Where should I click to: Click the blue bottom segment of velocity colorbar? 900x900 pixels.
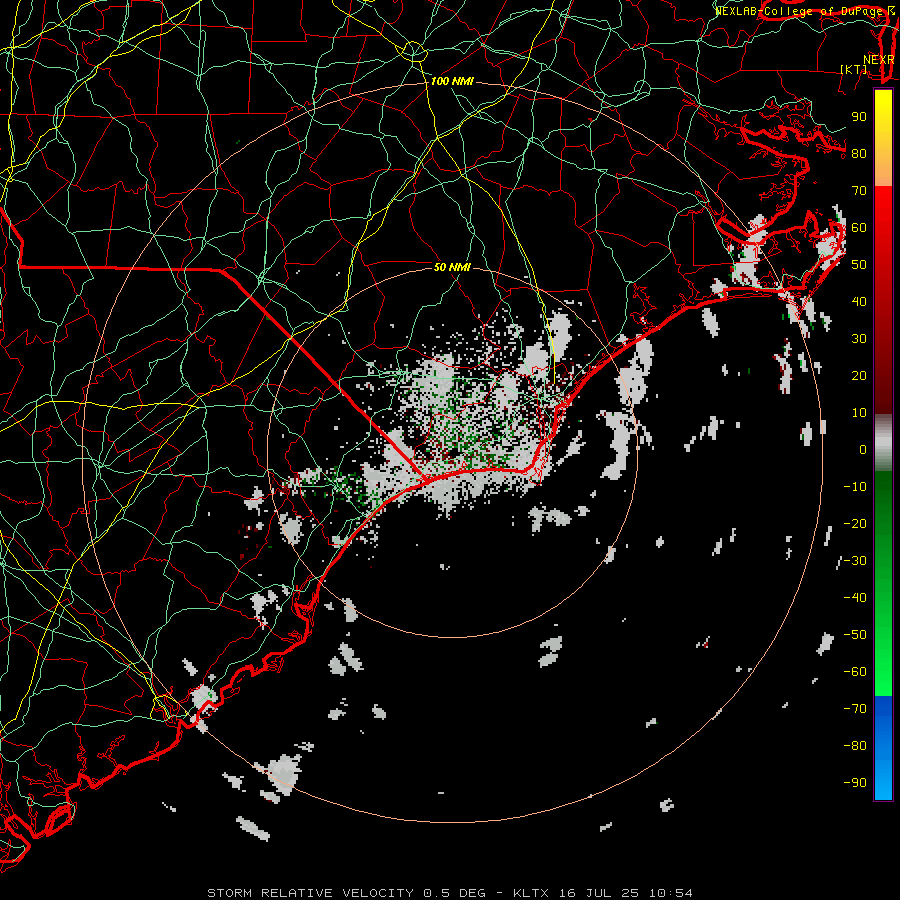click(883, 747)
